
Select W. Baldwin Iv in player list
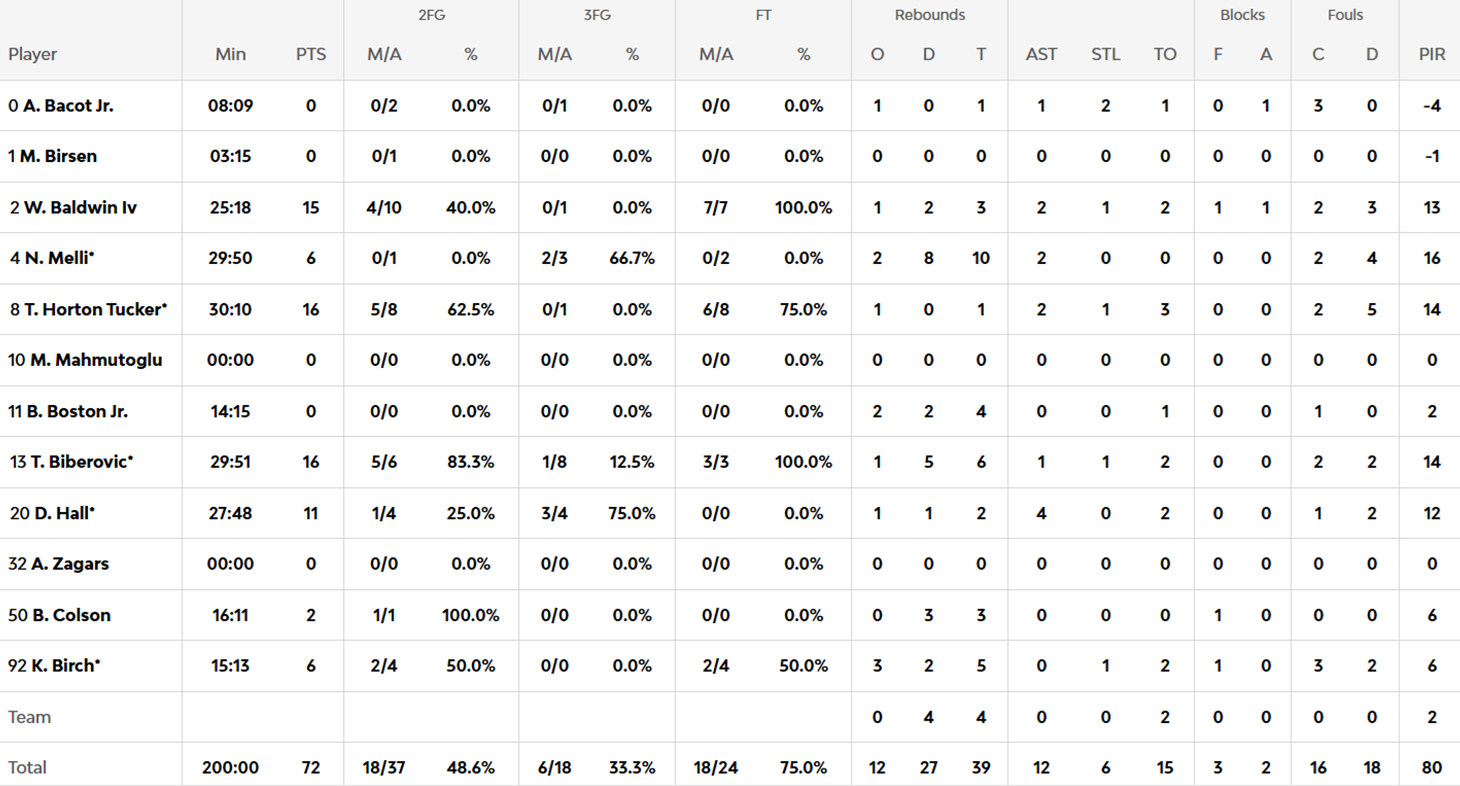pyautogui.click(x=79, y=208)
